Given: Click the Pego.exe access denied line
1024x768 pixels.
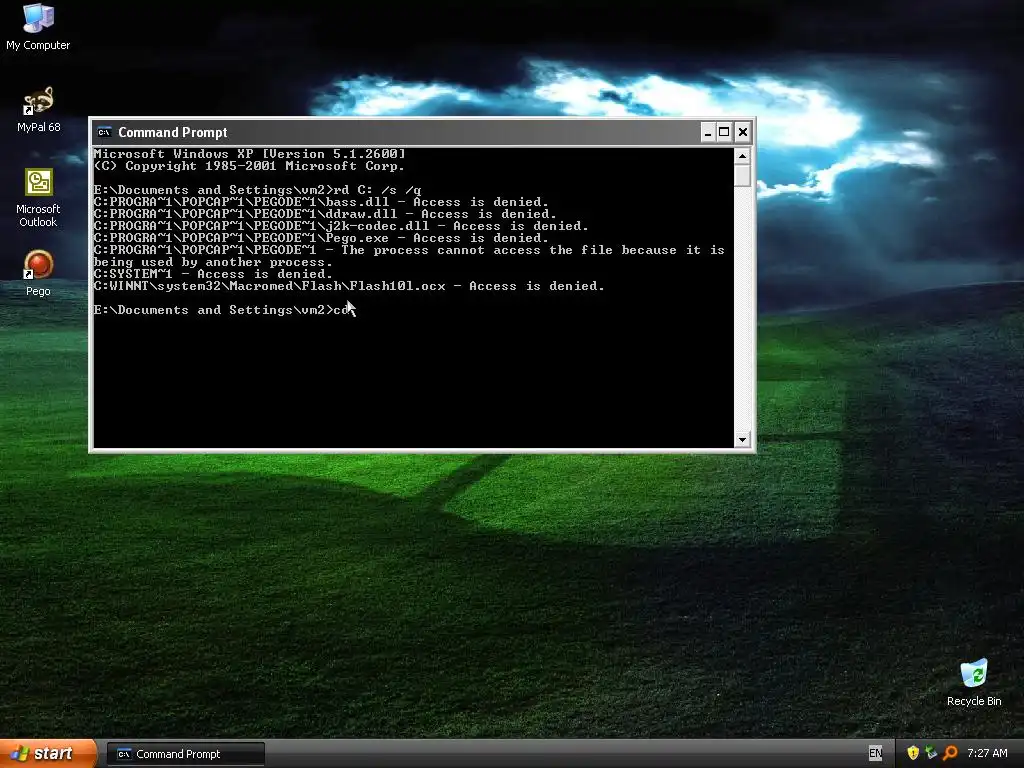Looking at the screenshot, I should pos(321,238).
